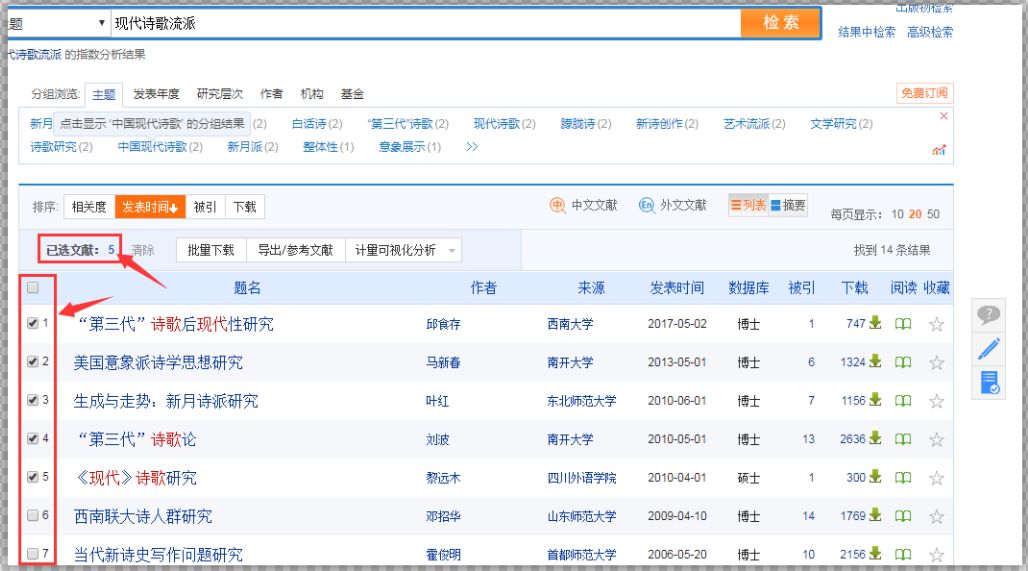Image resolution: width=1028 pixels, height=571 pixels.
Task: Uncheck result row 3 checkbox
Action: click(33, 399)
